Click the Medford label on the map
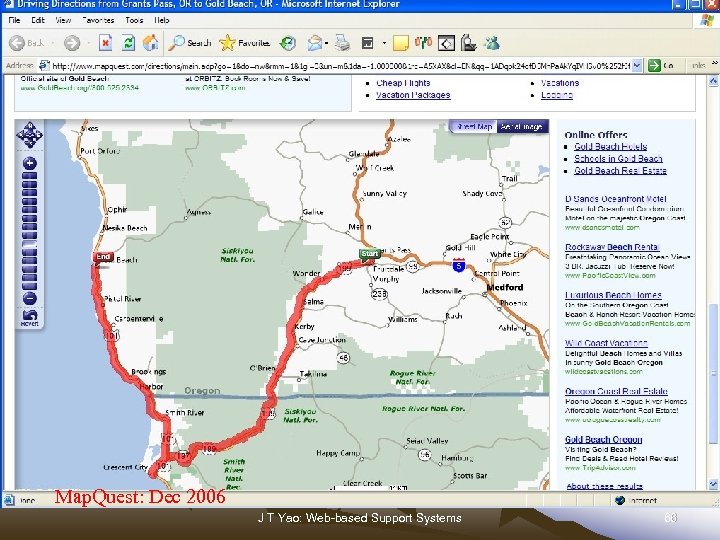This screenshot has width=720, height=540. click(x=505, y=287)
